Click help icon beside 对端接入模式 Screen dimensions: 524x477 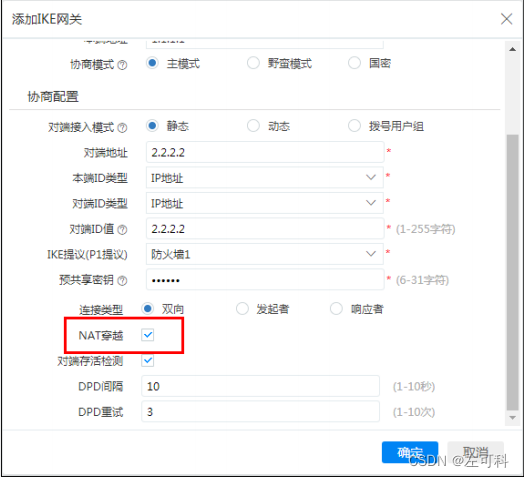(x=123, y=128)
